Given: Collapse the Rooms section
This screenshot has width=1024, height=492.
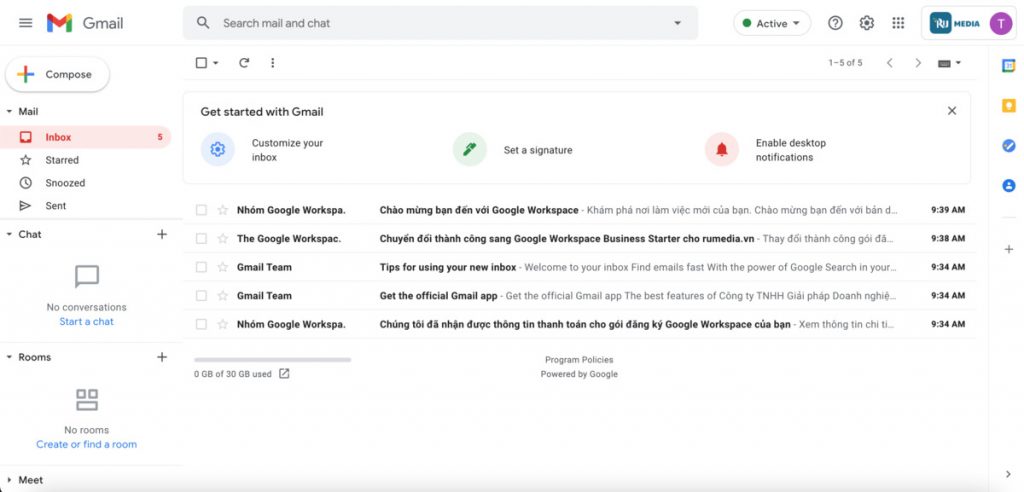Looking at the screenshot, I should coord(9,357).
